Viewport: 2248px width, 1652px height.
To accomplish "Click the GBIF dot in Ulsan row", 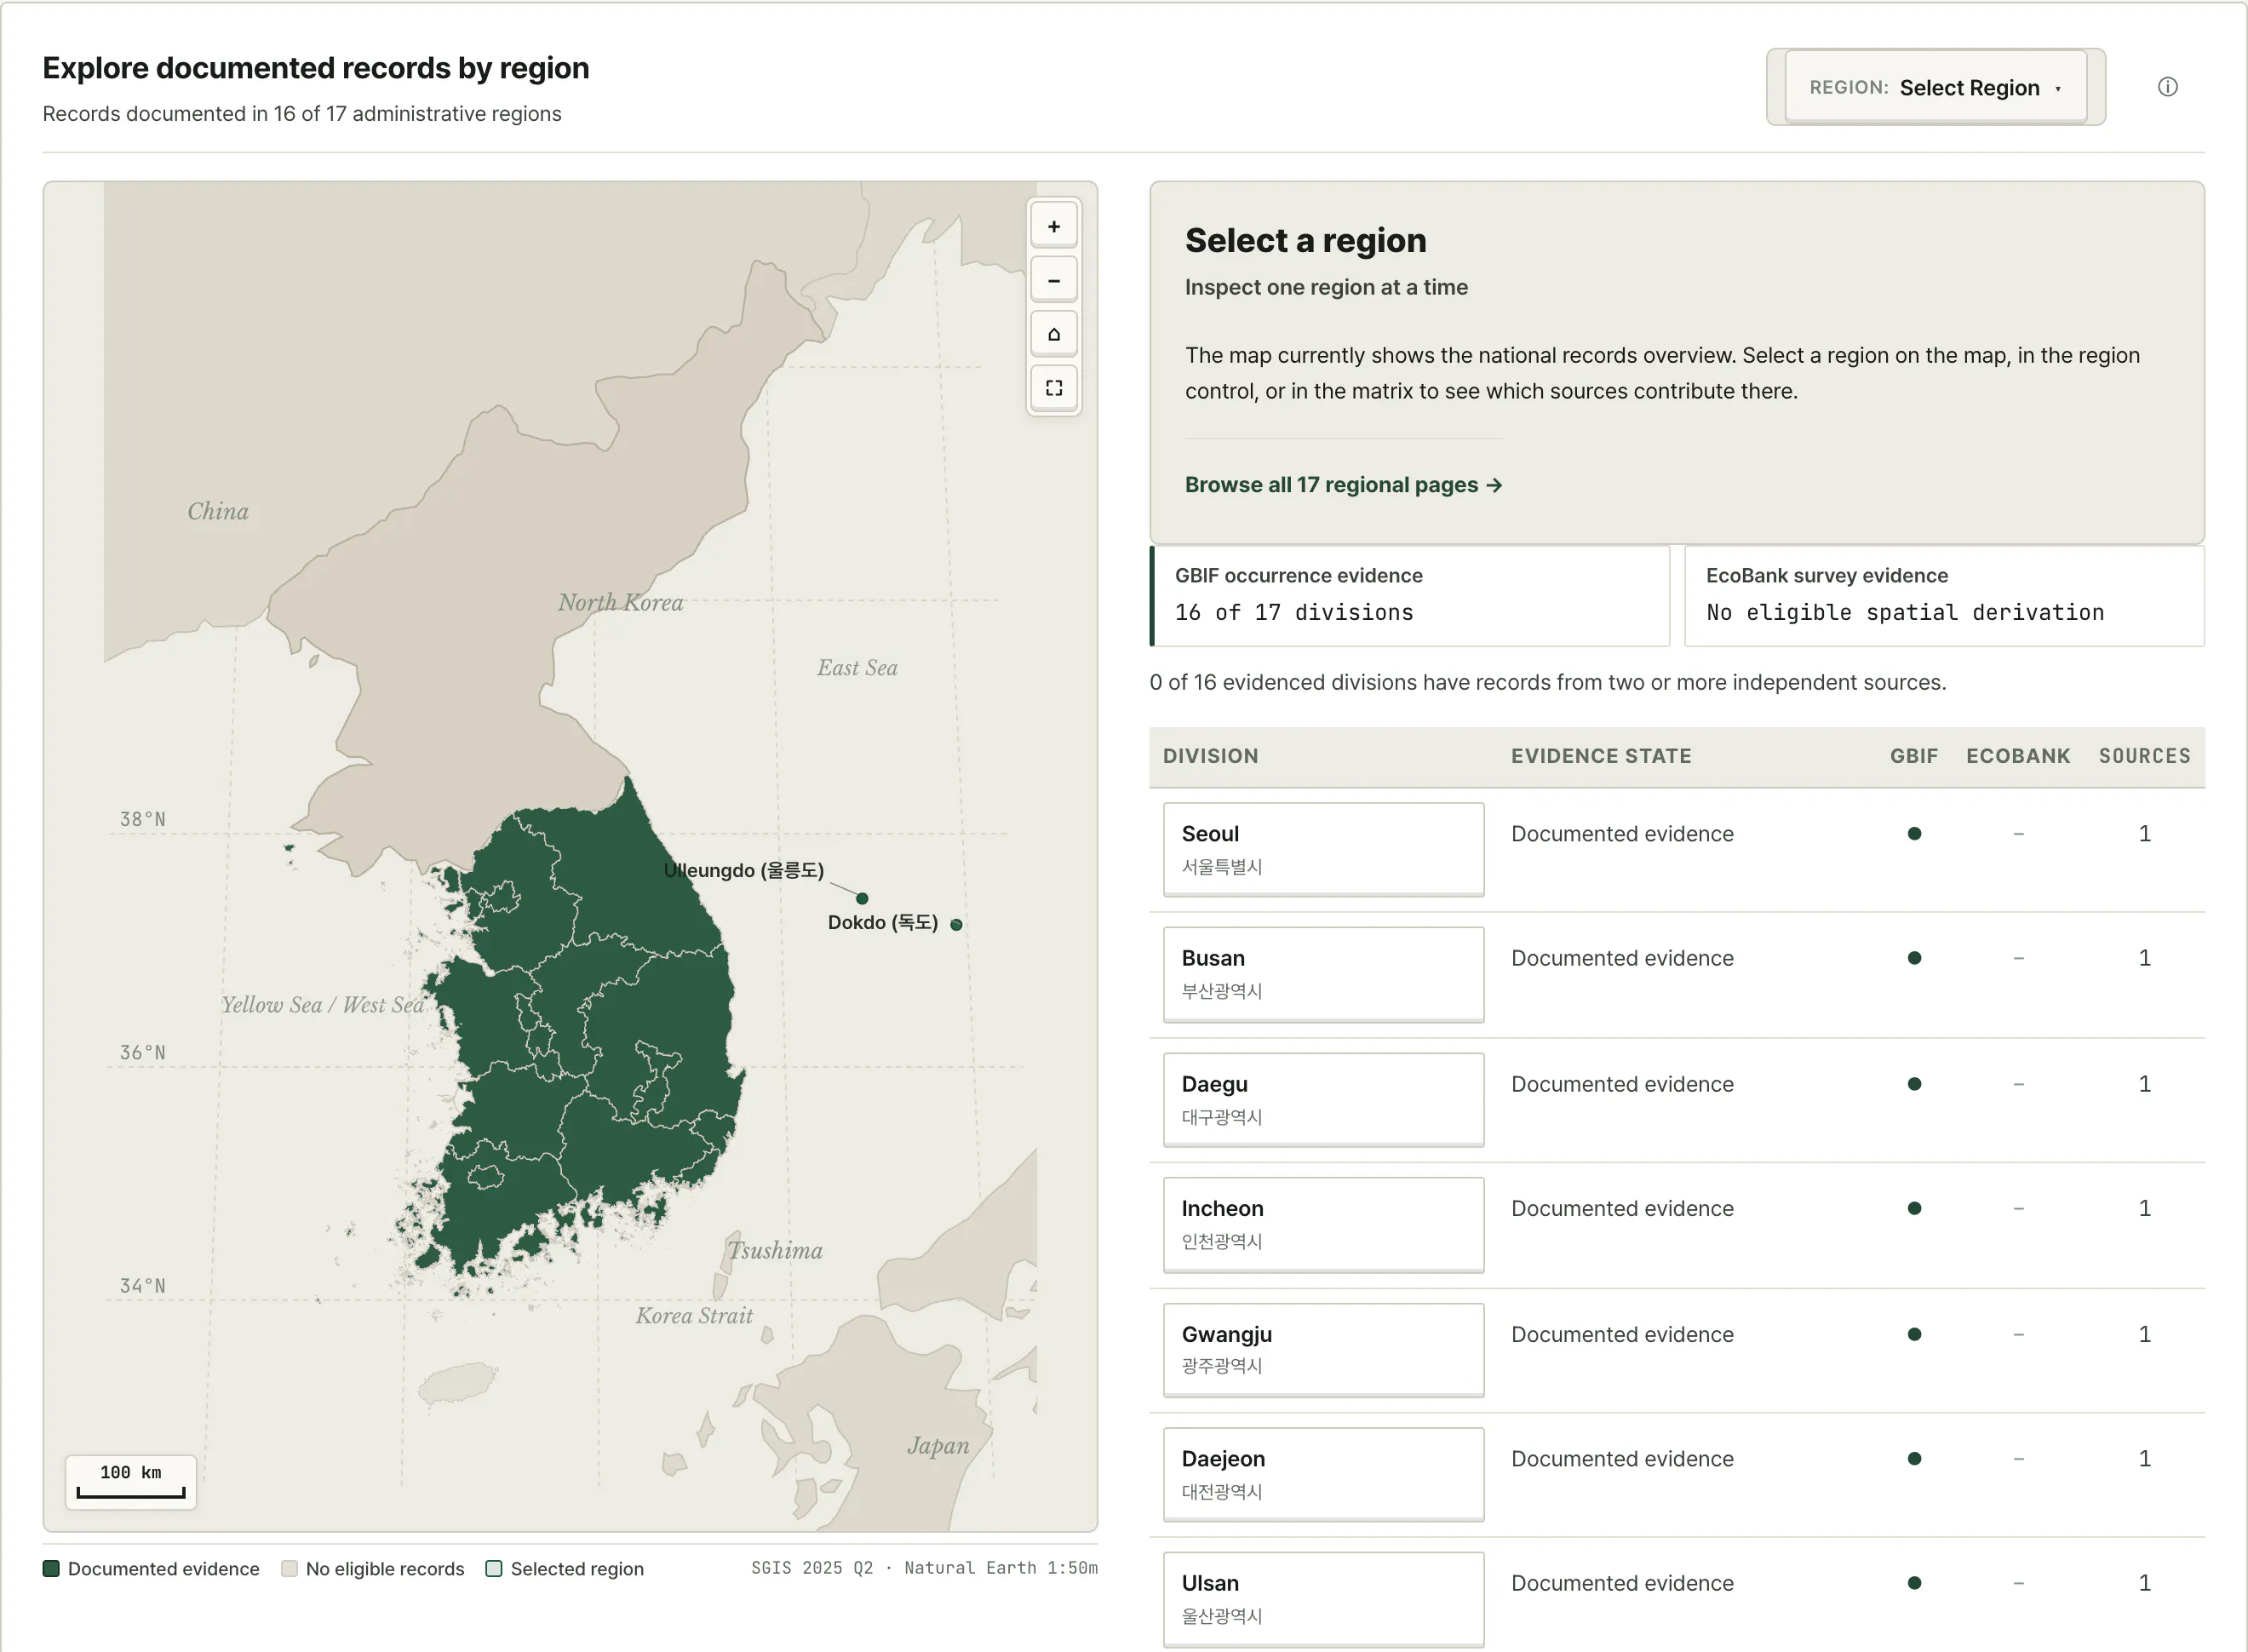I will [x=1914, y=1583].
